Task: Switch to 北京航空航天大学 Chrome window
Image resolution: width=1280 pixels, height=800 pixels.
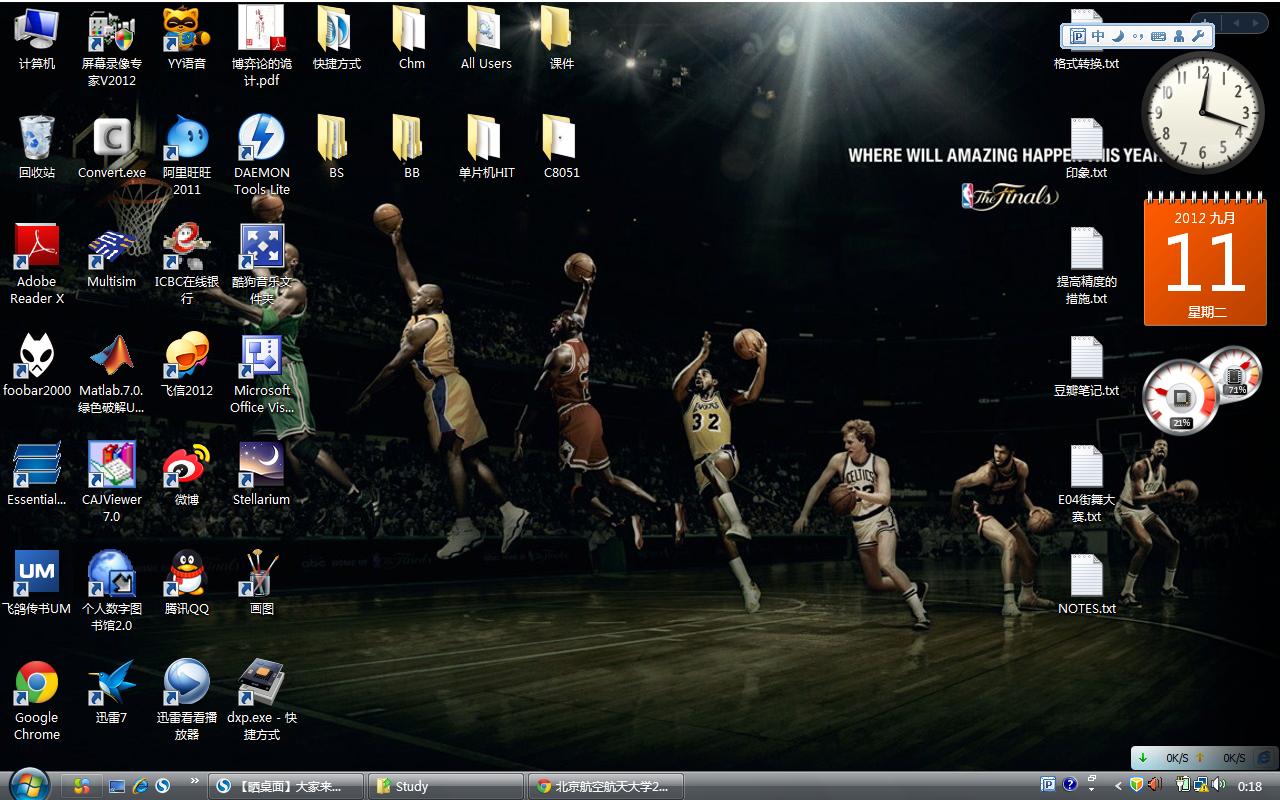Action: click(605, 786)
